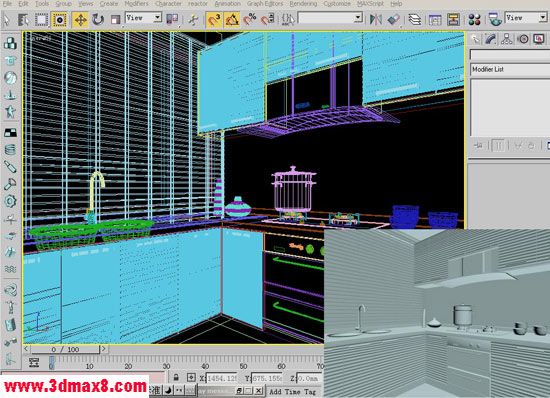
Task: Click the reactor Soft Body Collection icon
Action: click(x=10, y=77)
